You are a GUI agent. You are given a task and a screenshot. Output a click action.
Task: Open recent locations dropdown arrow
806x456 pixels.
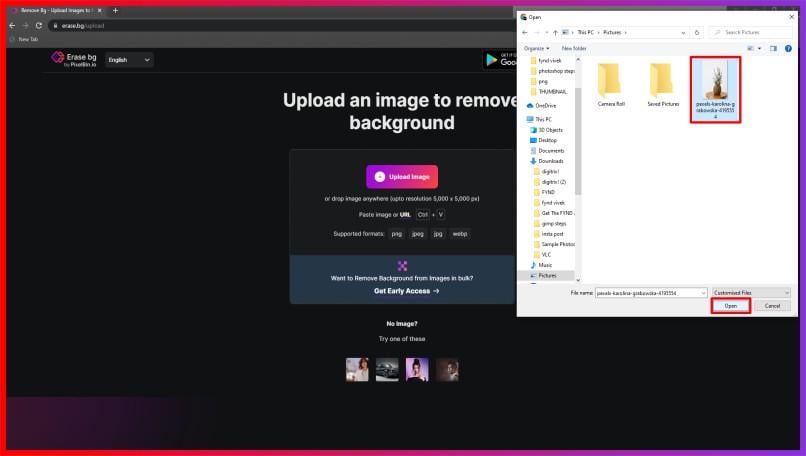(x=546, y=32)
